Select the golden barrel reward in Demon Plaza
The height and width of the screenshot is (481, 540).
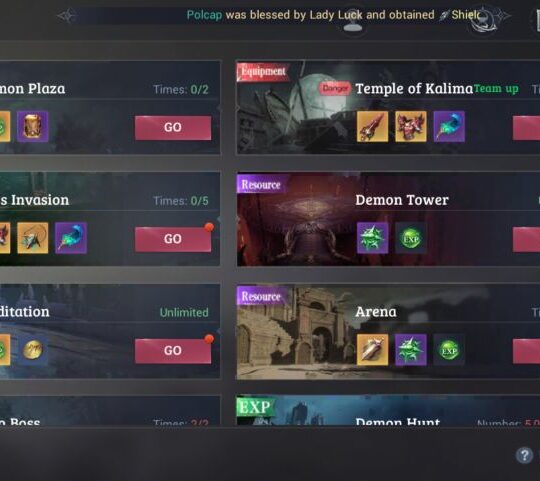point(33,126)
